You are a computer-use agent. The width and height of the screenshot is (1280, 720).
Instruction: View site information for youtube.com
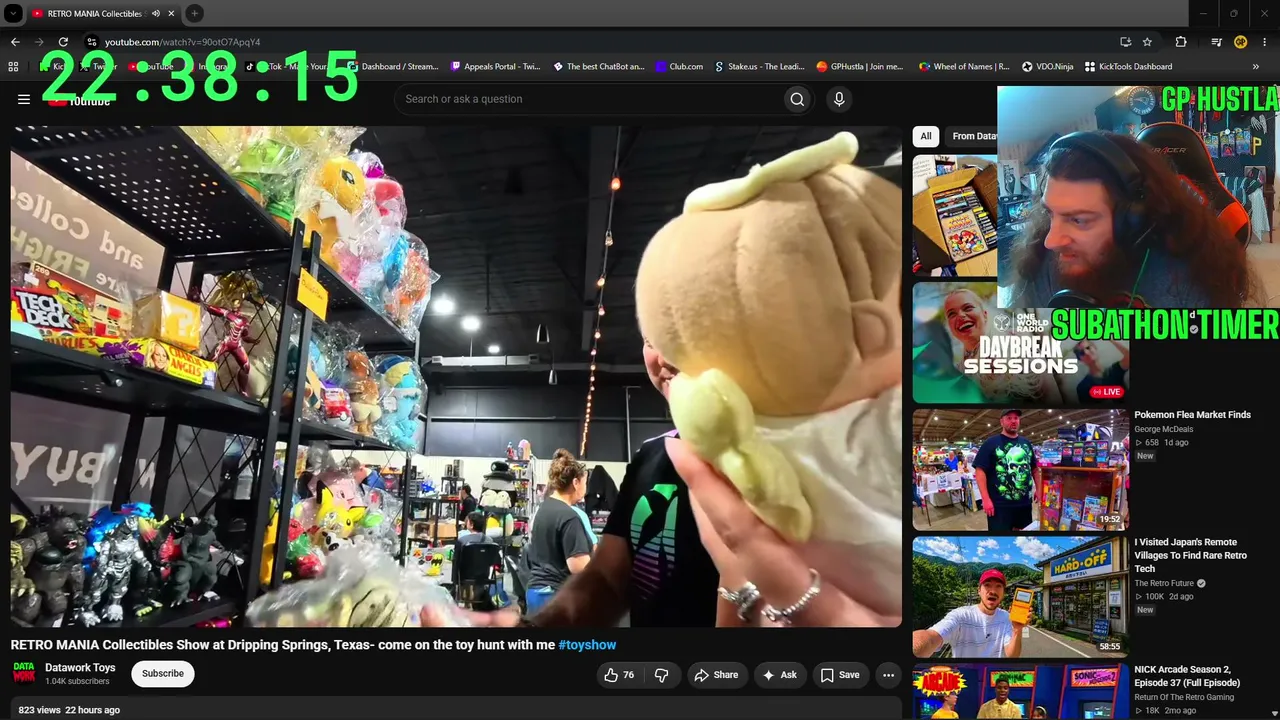(91, 42)
